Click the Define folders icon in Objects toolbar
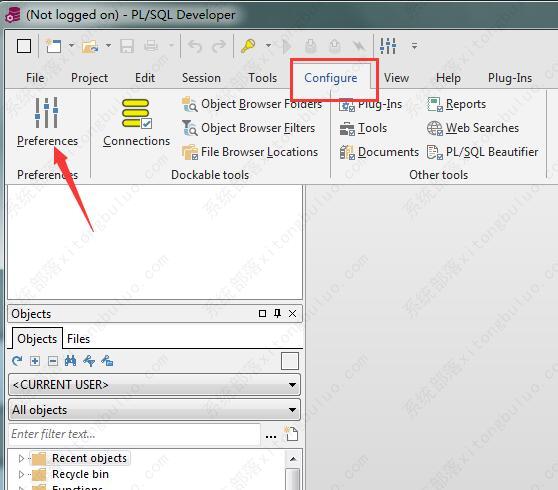 click(x=107, y=362)
